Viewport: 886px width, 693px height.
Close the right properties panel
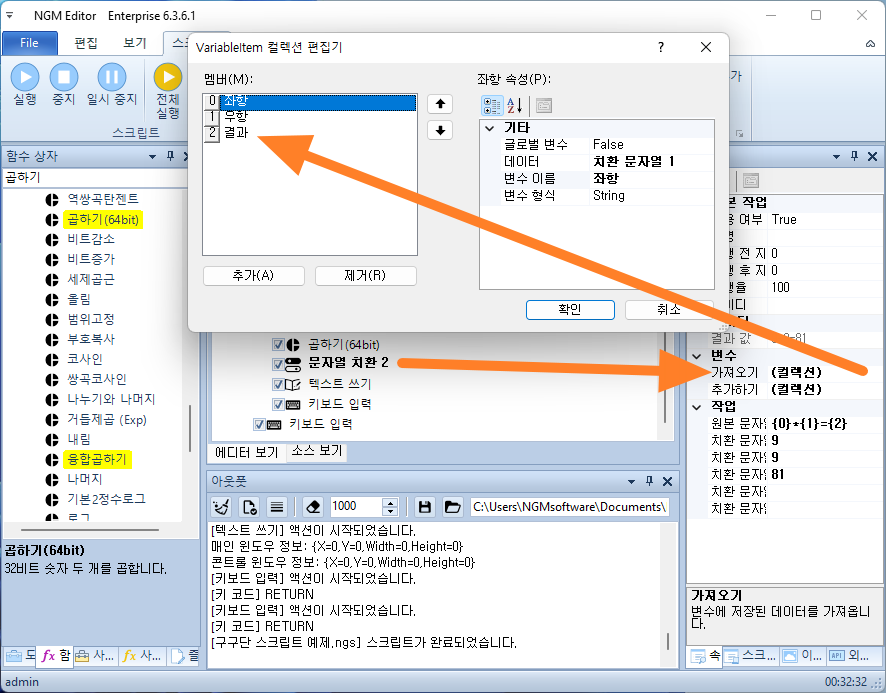[872, 157]
